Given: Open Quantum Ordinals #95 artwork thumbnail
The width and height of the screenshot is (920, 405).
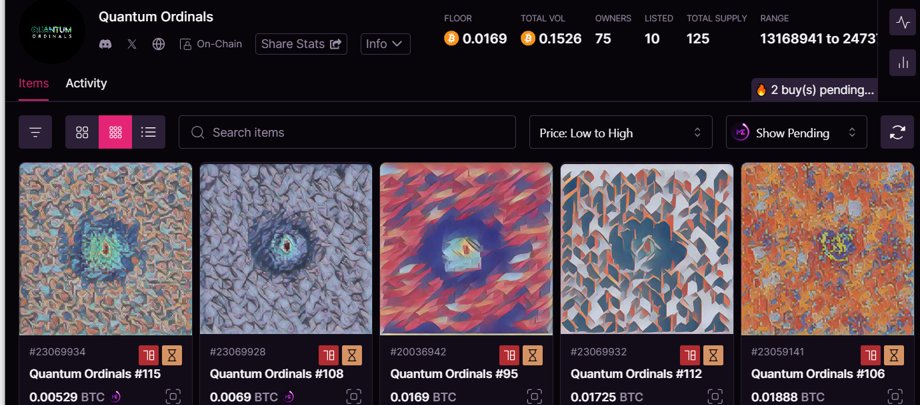Looking at the screenshot, I should tap(466, 249).
